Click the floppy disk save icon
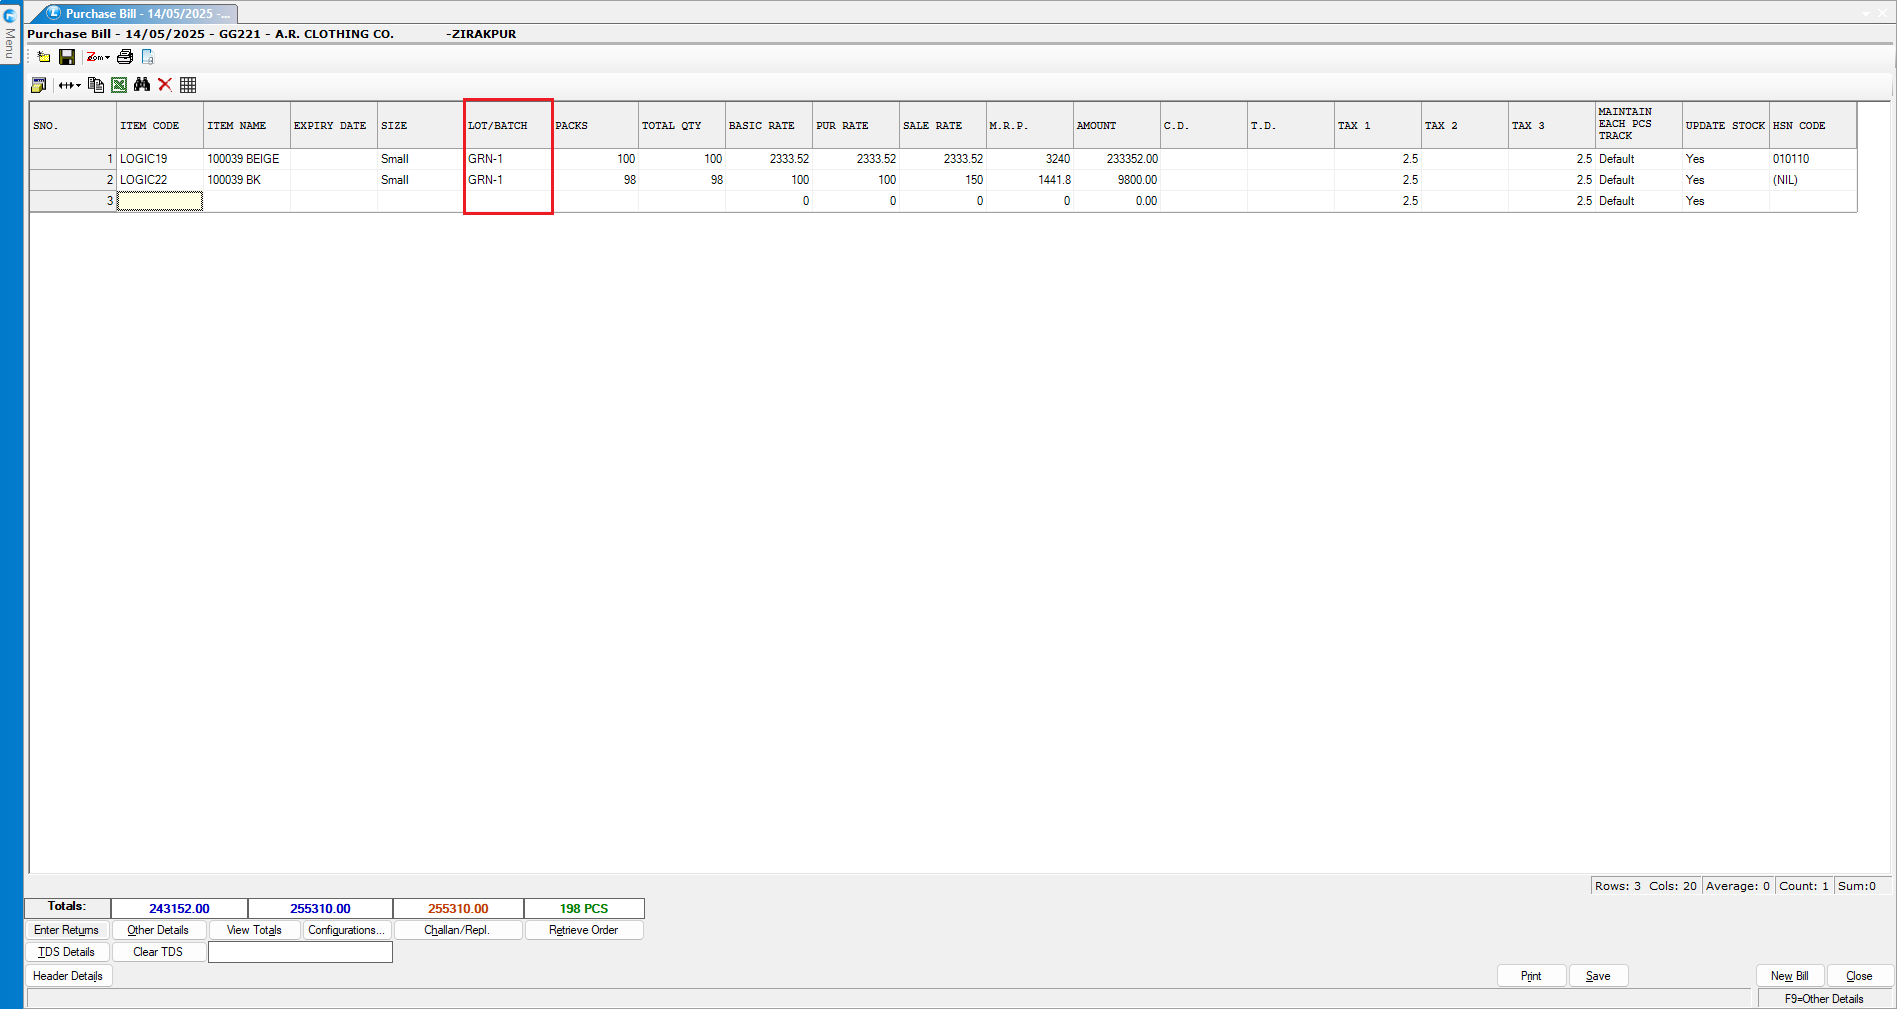Screen dimensions: 1897x1009 [x=67, y=57]
